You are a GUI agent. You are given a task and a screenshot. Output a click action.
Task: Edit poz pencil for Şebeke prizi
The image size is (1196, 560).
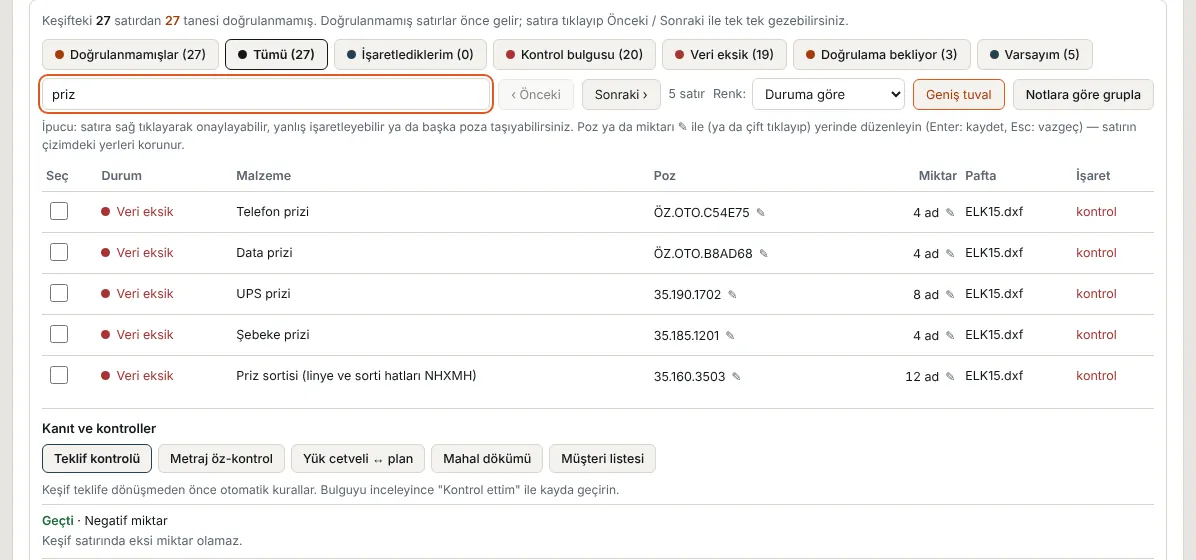point(730,335)
